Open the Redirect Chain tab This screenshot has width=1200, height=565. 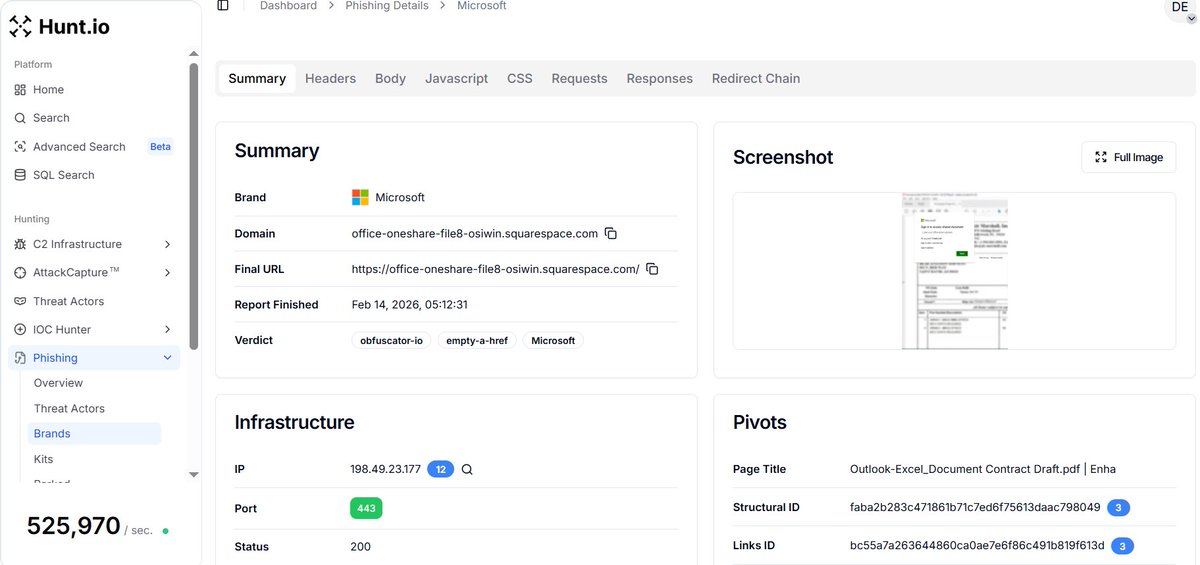[756, 79]
